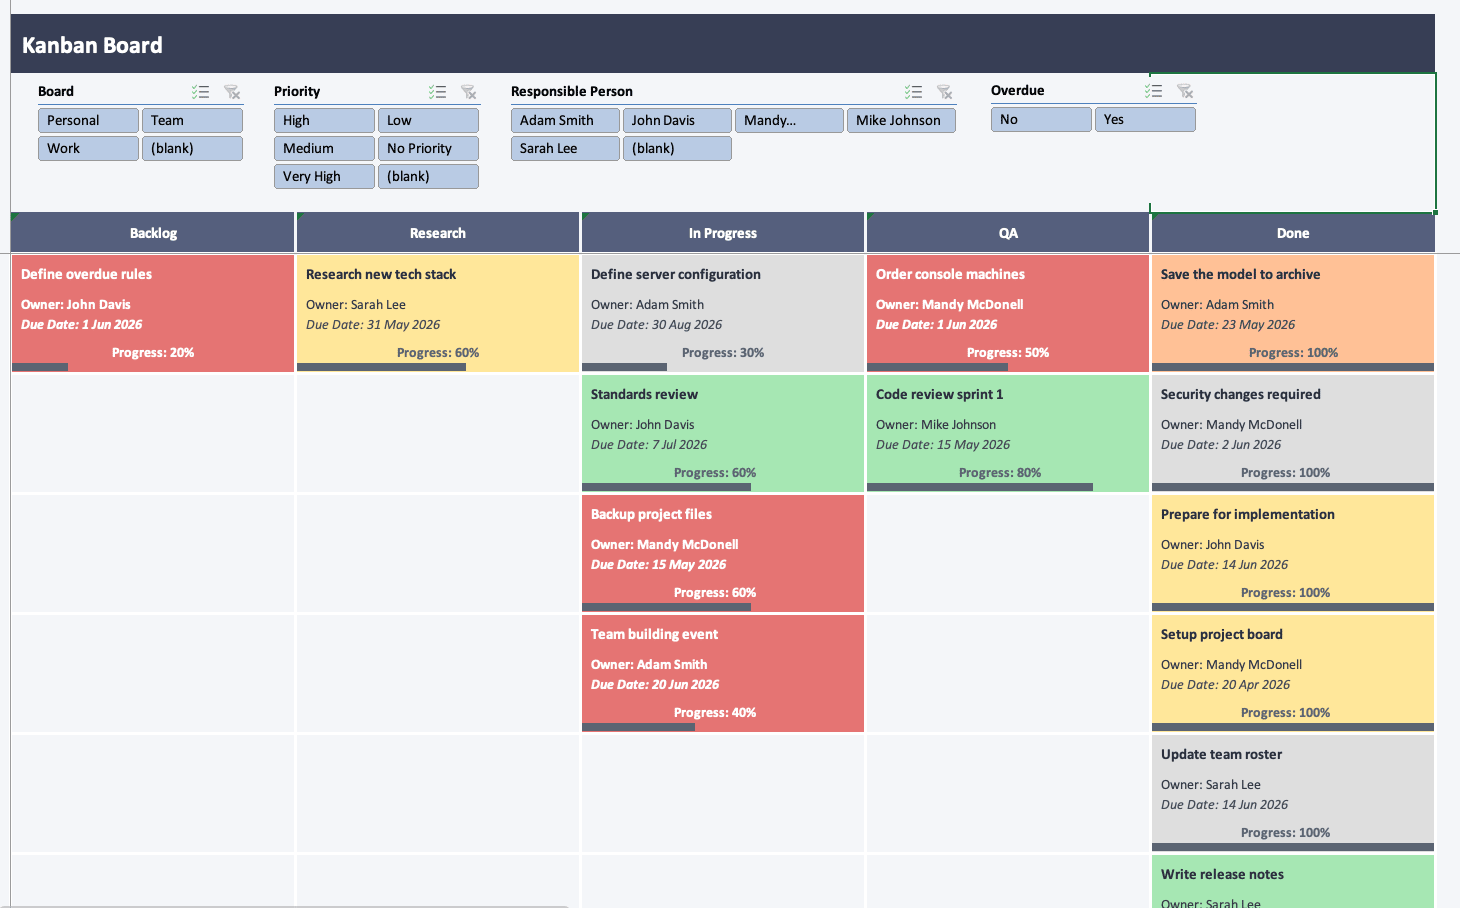1460x908 pixels.
Task: Toggle multi-select on the Overdue slicer
Action: tap(1154, 91)
